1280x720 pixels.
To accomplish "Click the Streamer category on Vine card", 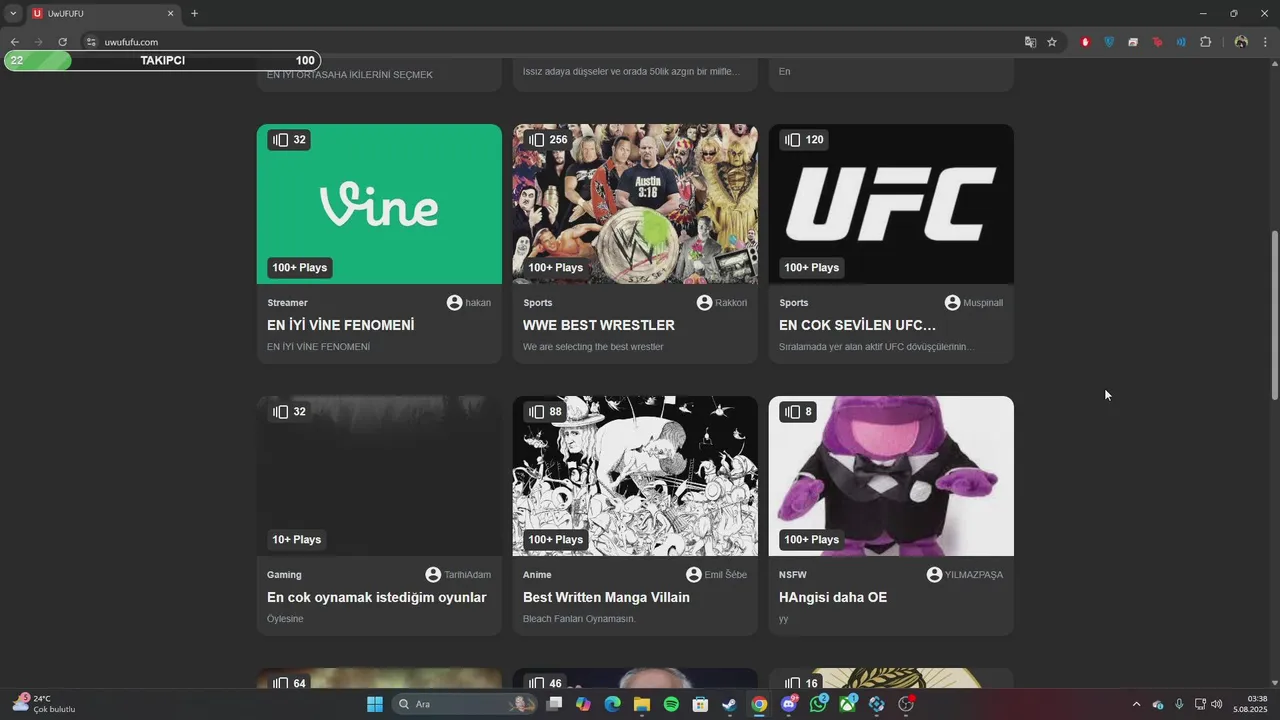I will pos(287,303).
